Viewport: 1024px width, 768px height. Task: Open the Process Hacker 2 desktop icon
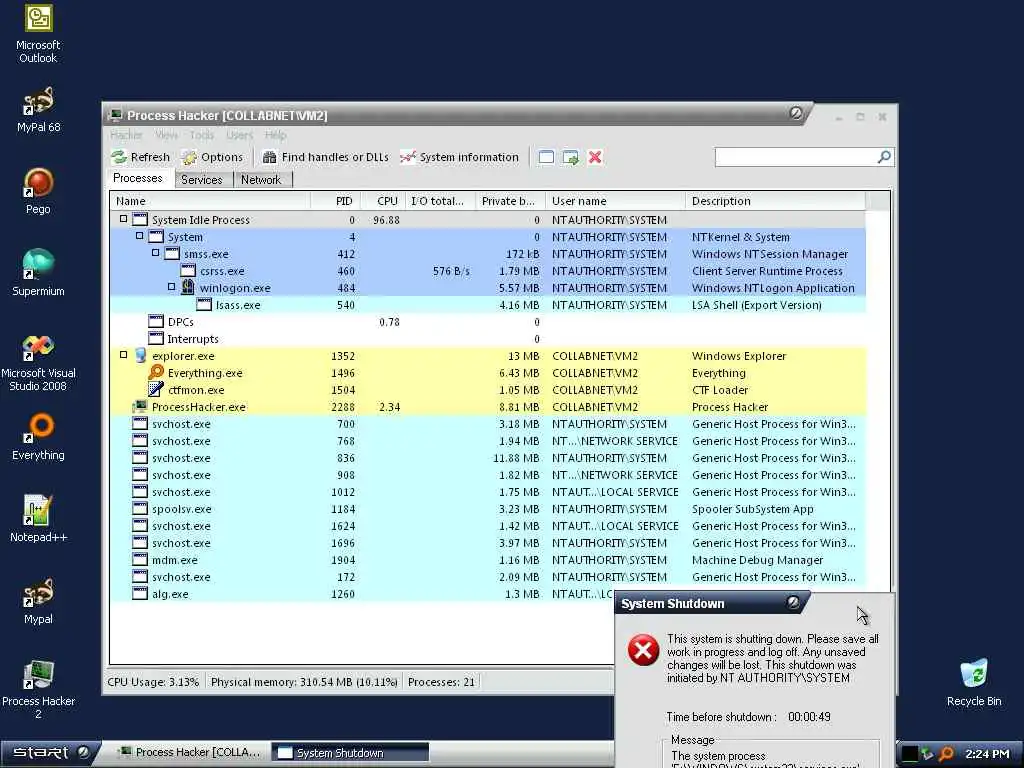[38, 690]
